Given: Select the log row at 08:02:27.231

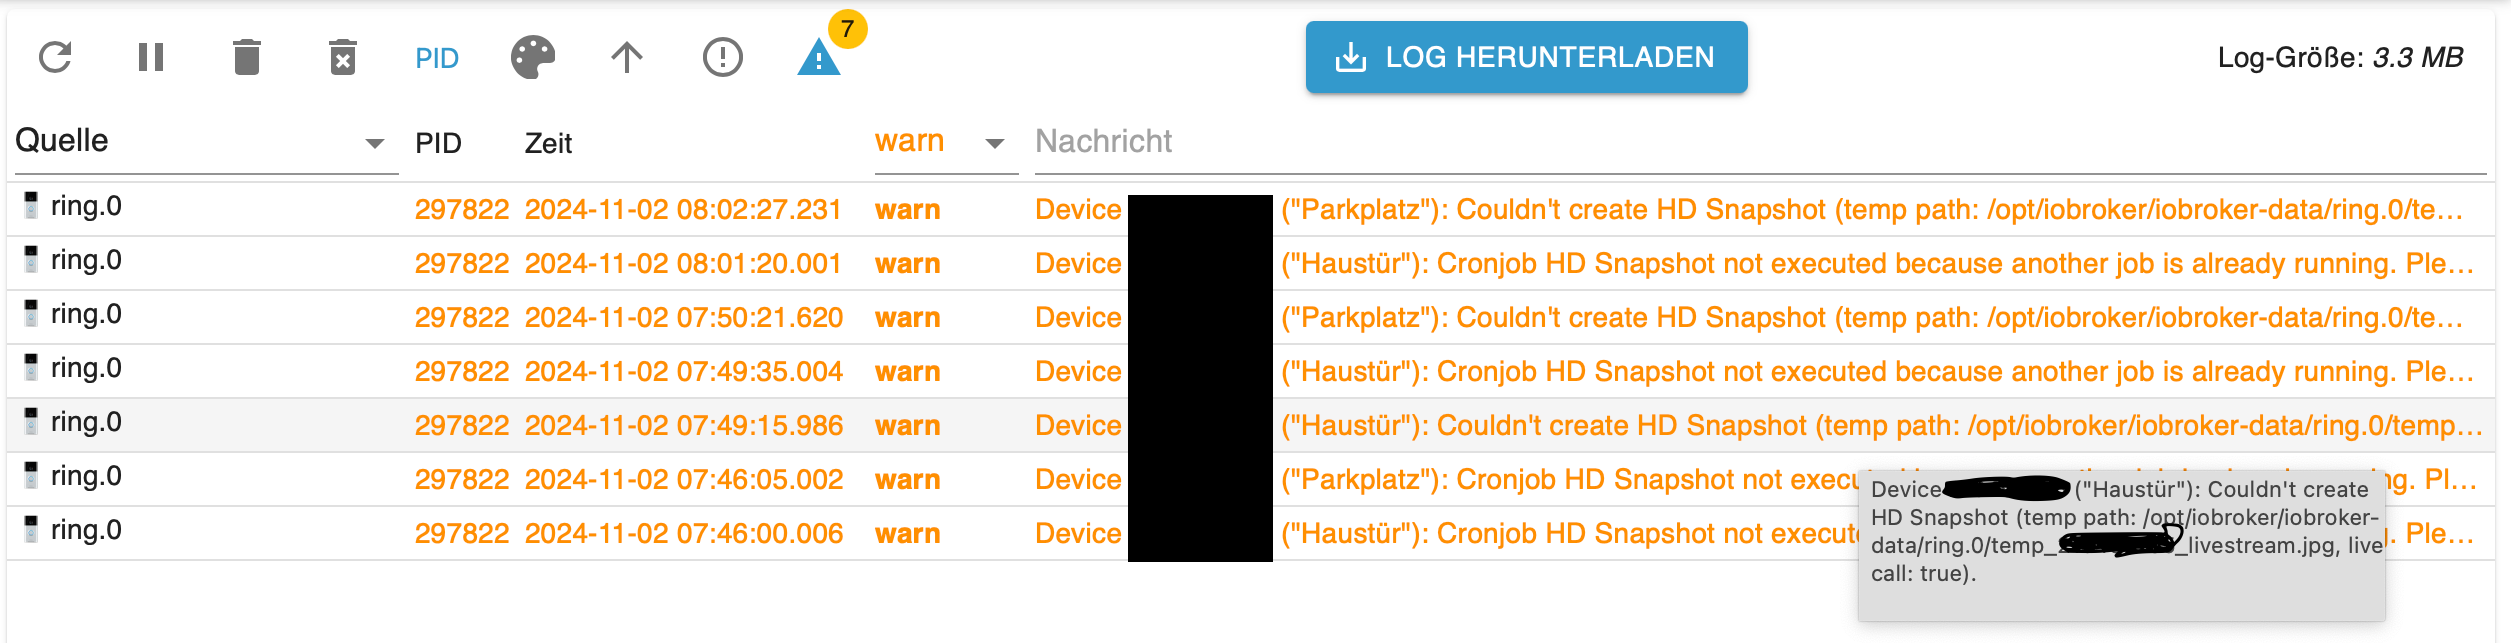Looking at the screenshot, I should (x=682, y=209).
